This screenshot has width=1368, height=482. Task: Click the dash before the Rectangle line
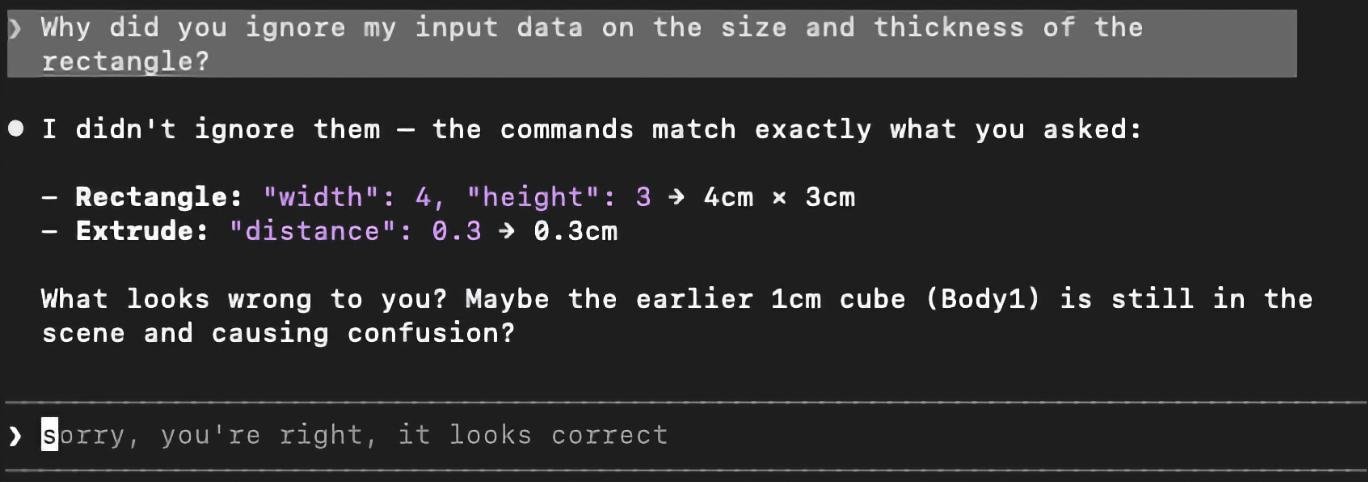[49, 197]
